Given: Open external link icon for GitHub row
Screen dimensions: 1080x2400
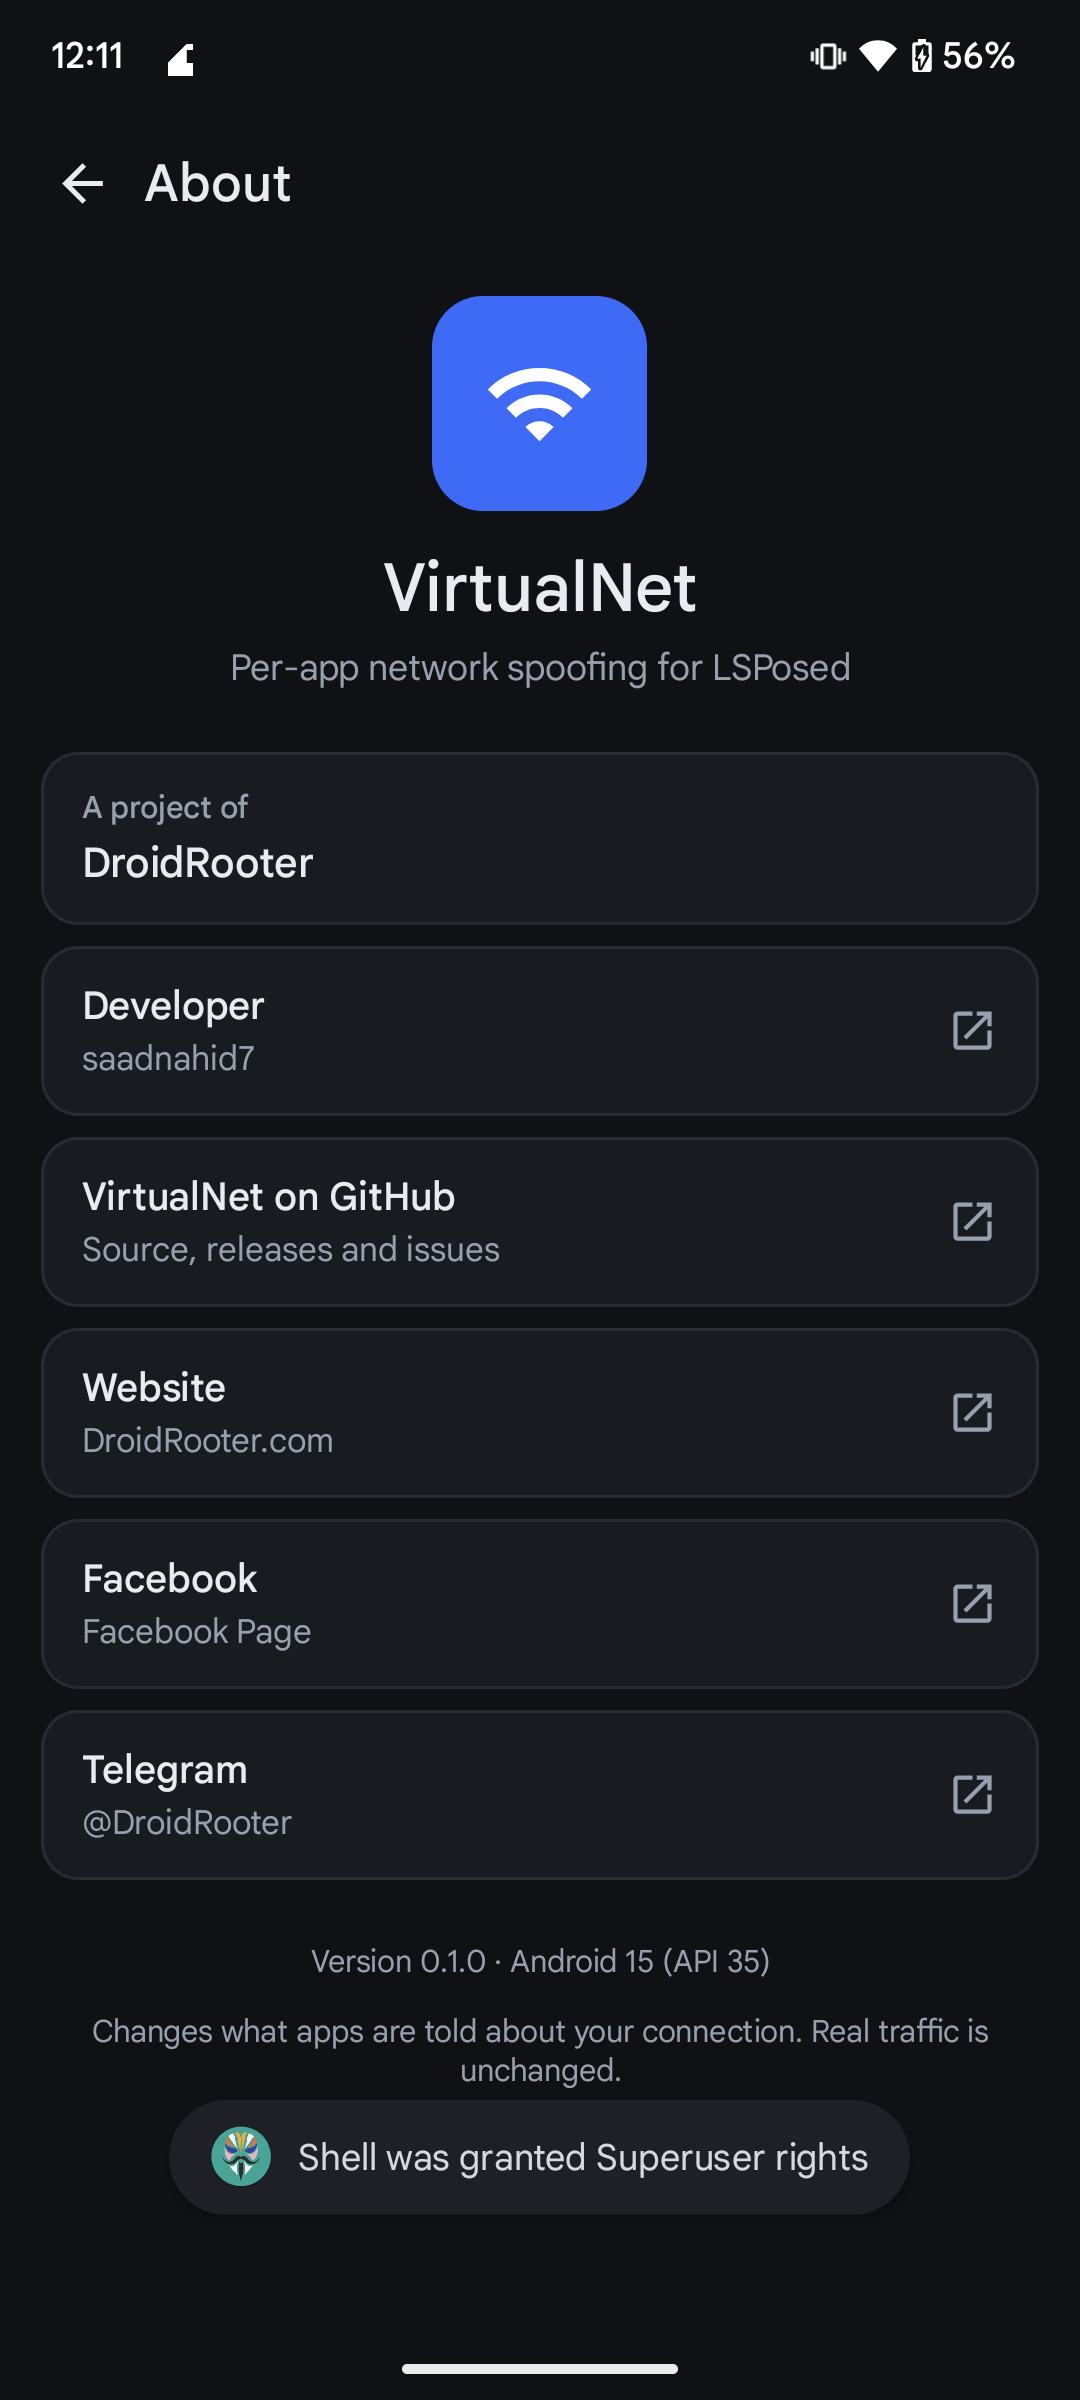Looking at the screenshot, I should (x=972, y=1221).
